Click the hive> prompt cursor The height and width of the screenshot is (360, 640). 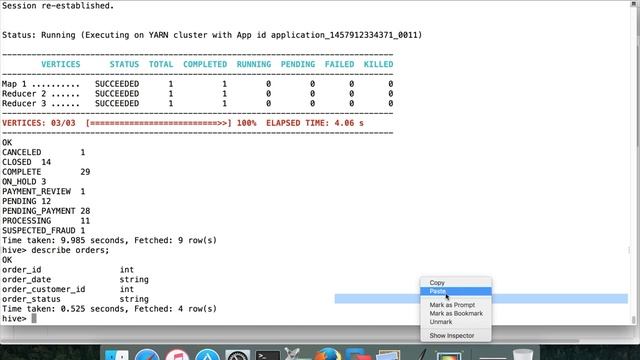(x=34, y=318)
